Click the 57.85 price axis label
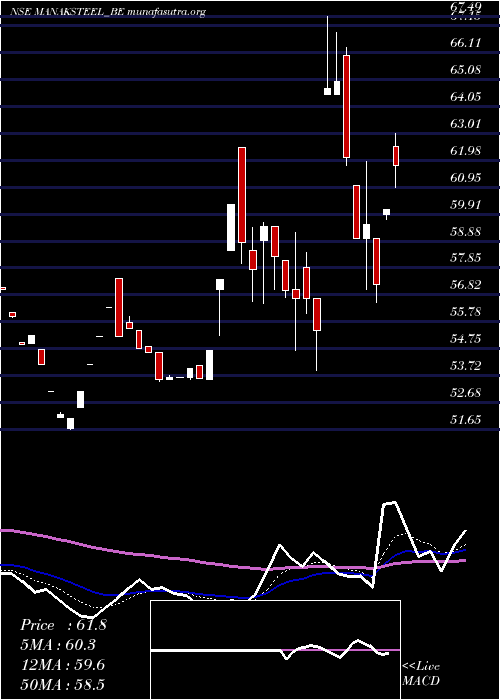 [466, 258]
